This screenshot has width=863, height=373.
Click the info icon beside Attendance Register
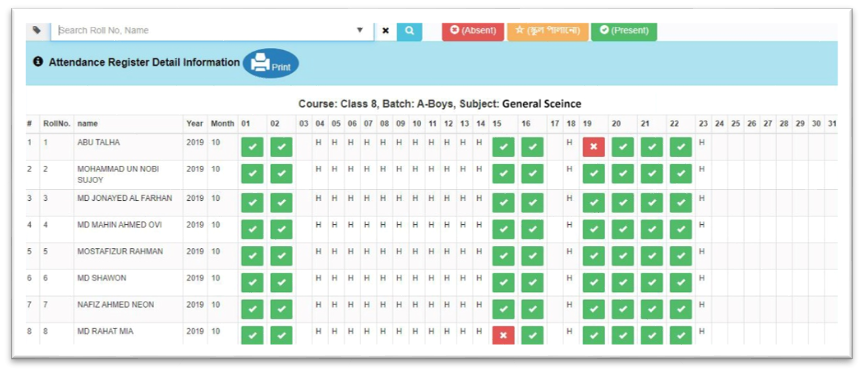pos(38,62)
